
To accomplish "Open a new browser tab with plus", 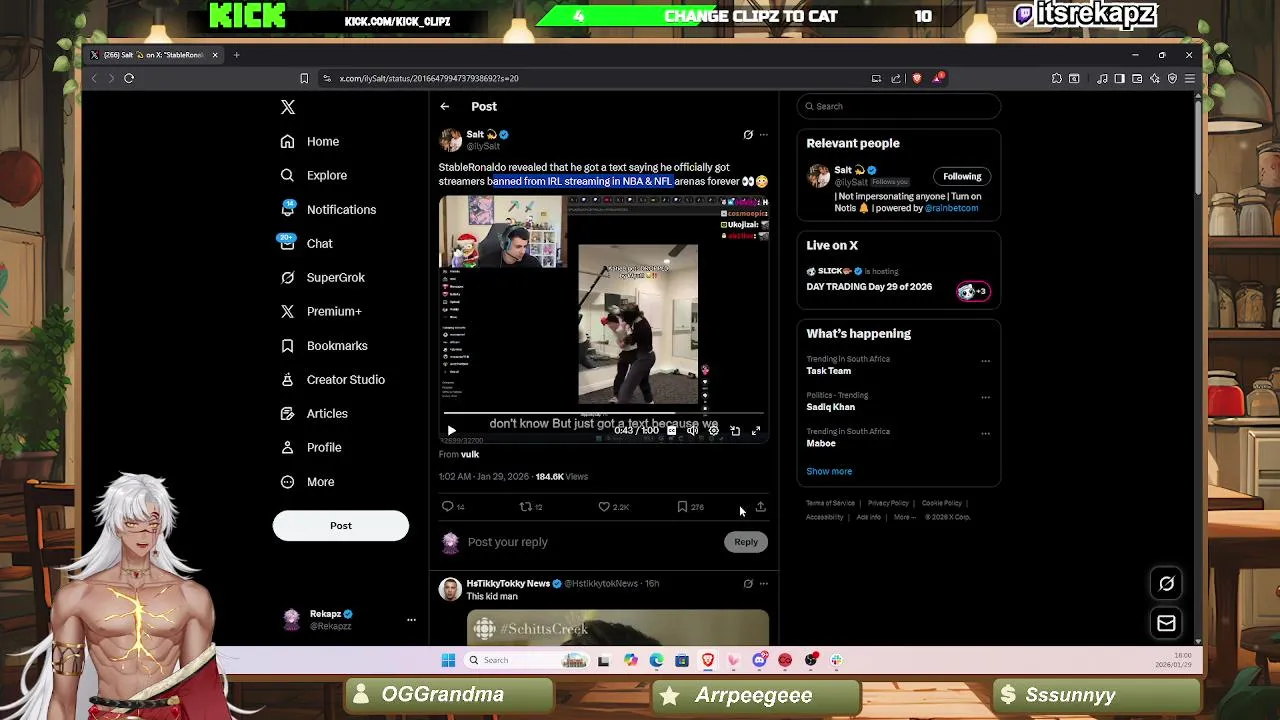I will (237, 55).
